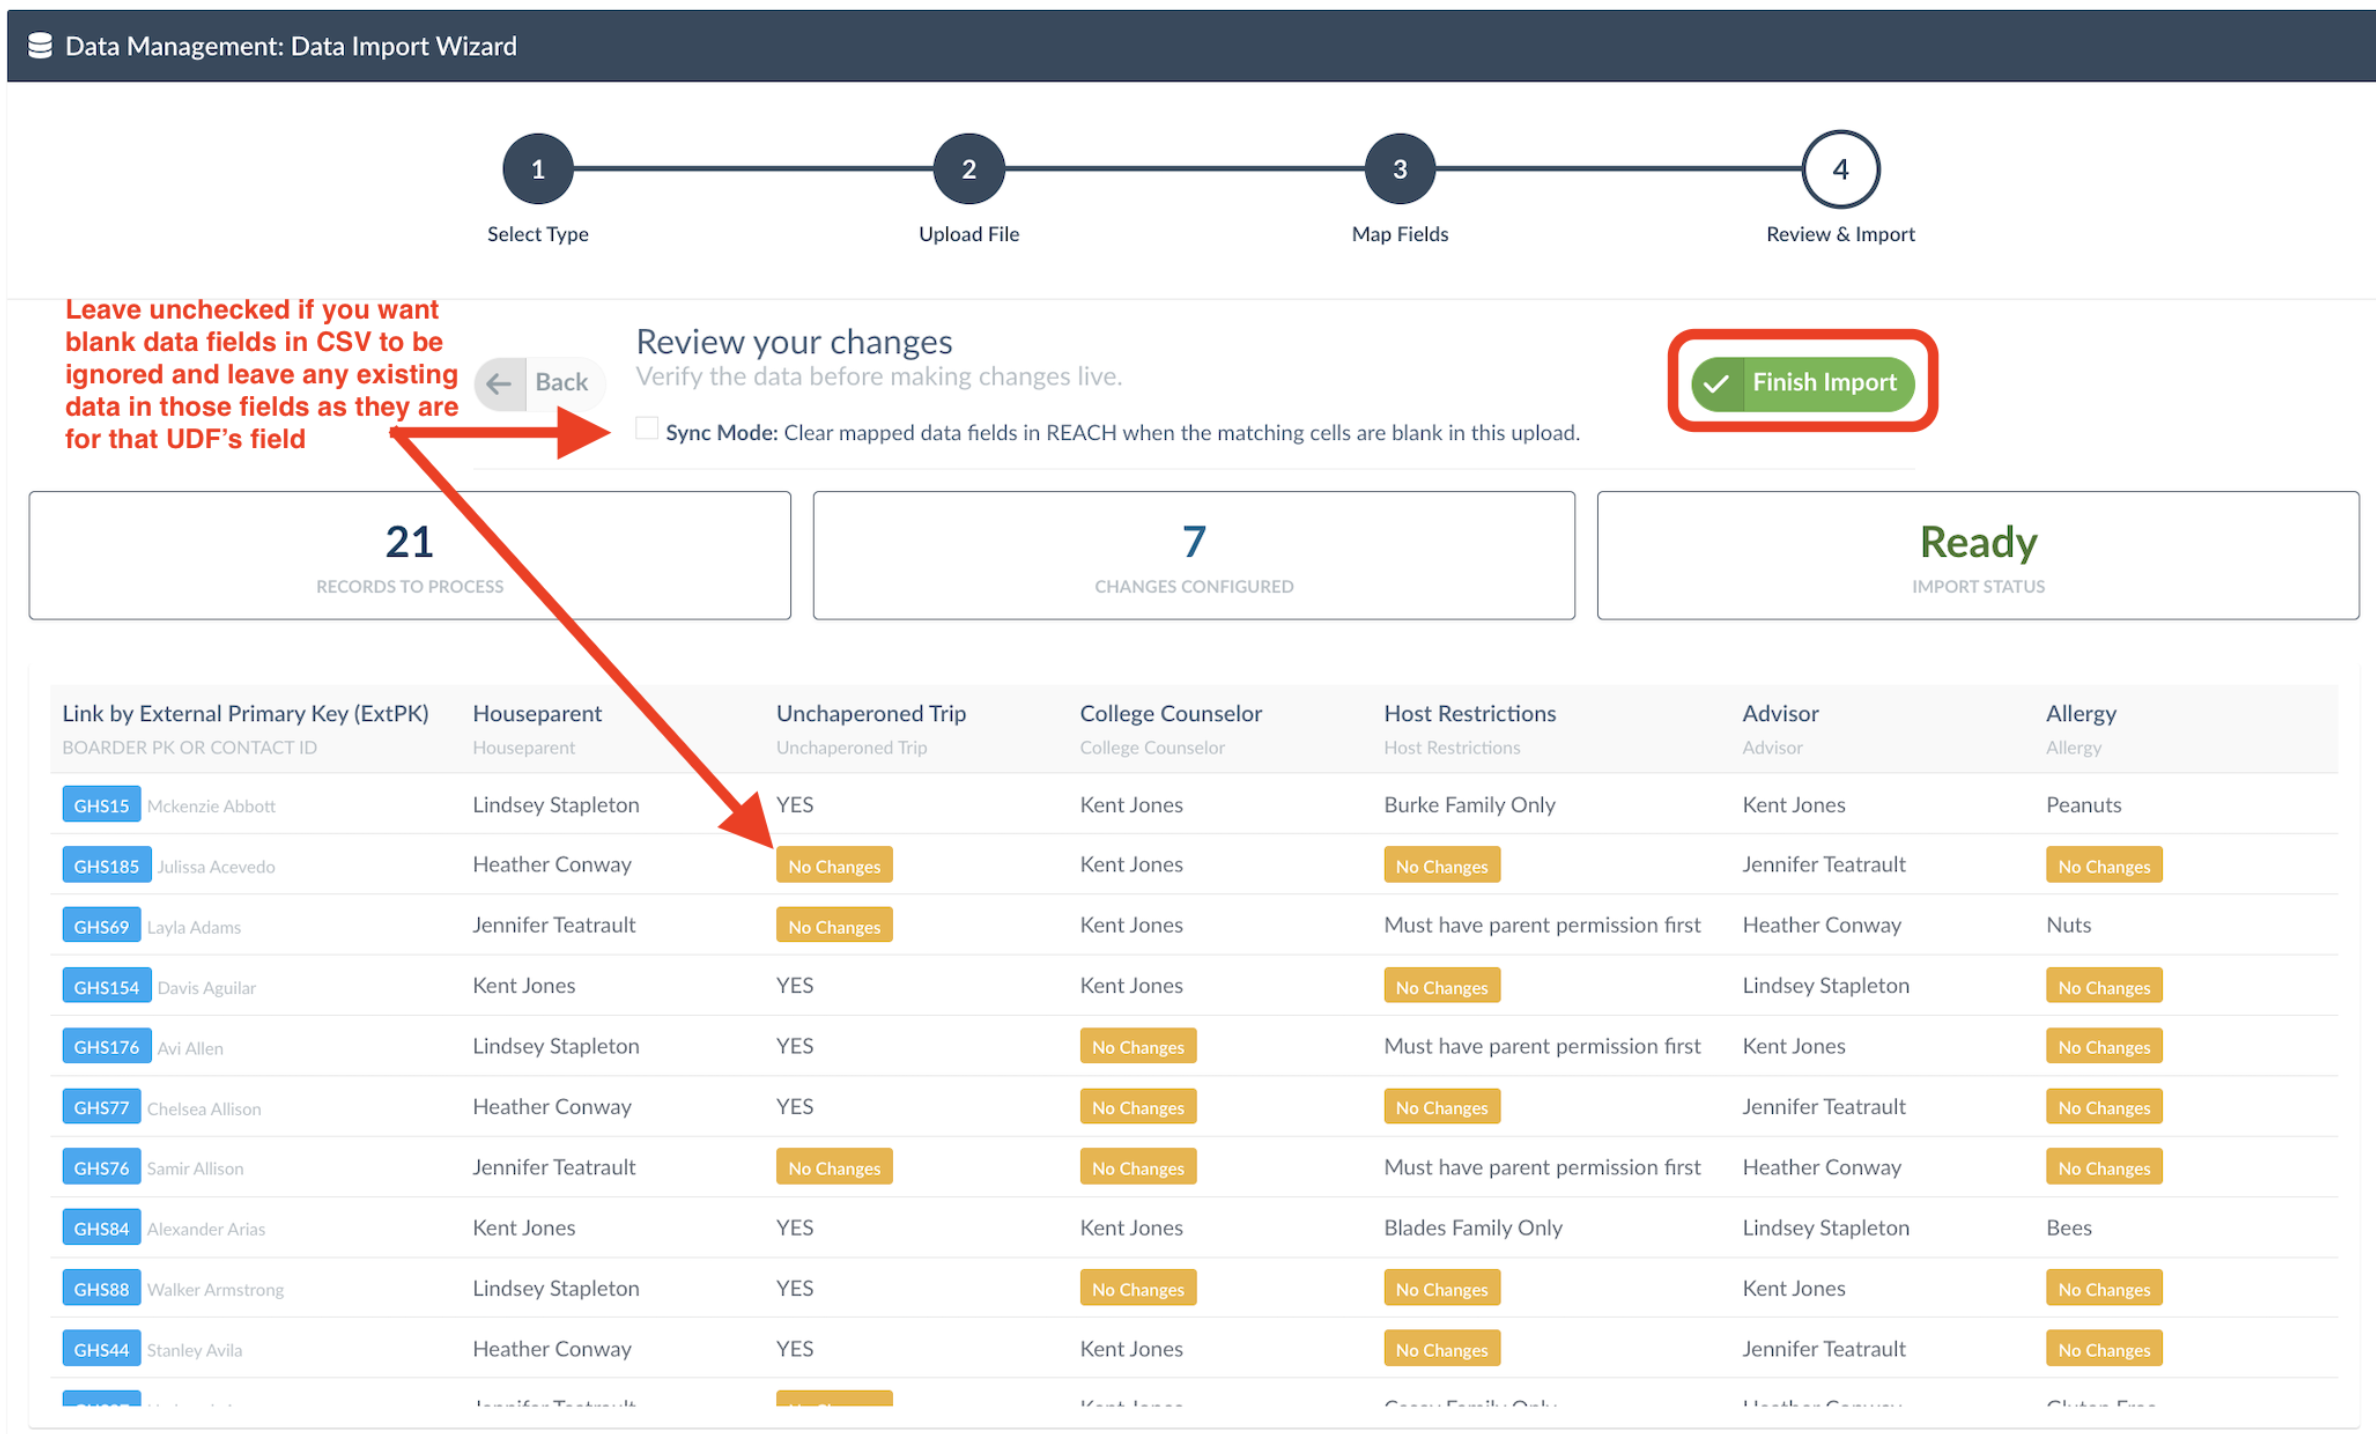Open the GHS15 Mckenzie Abbott record badge

pyautogui.click(x=101, y=804)
